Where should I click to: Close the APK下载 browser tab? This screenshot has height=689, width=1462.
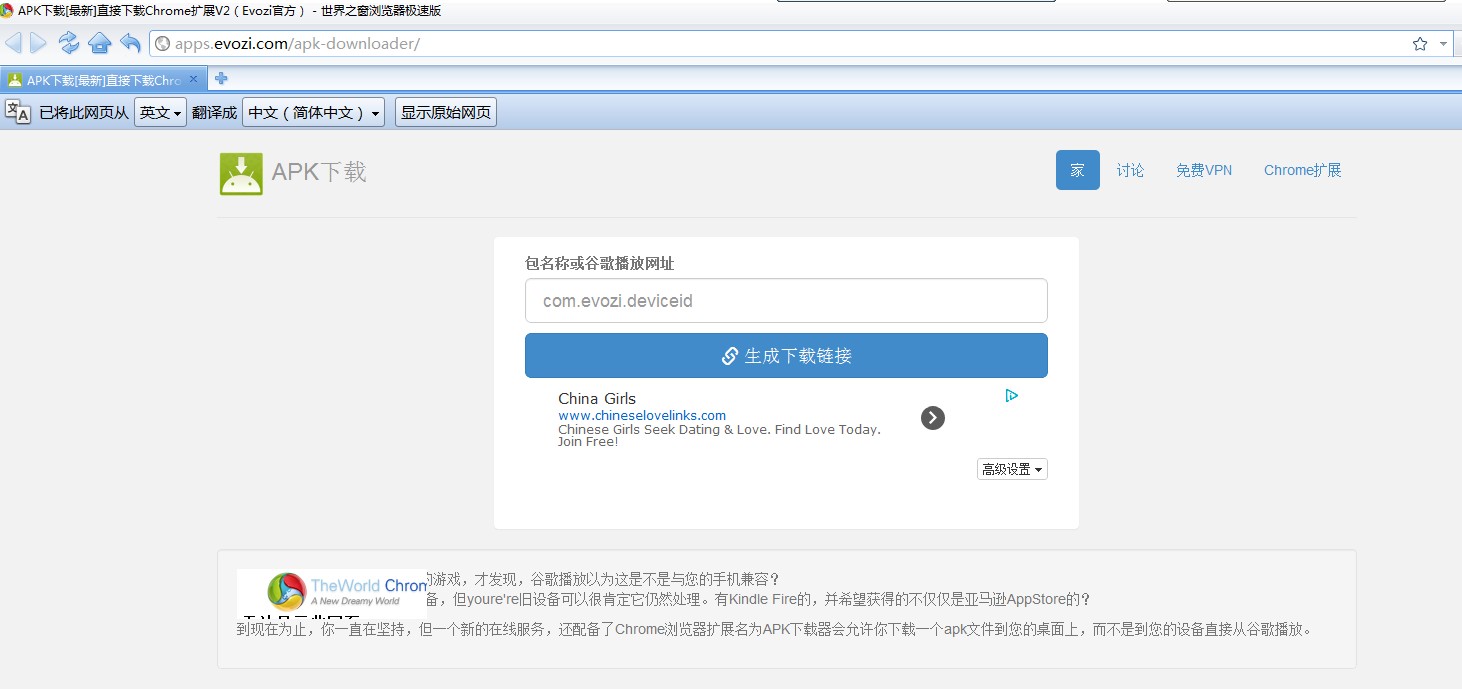tap(194, 79)
